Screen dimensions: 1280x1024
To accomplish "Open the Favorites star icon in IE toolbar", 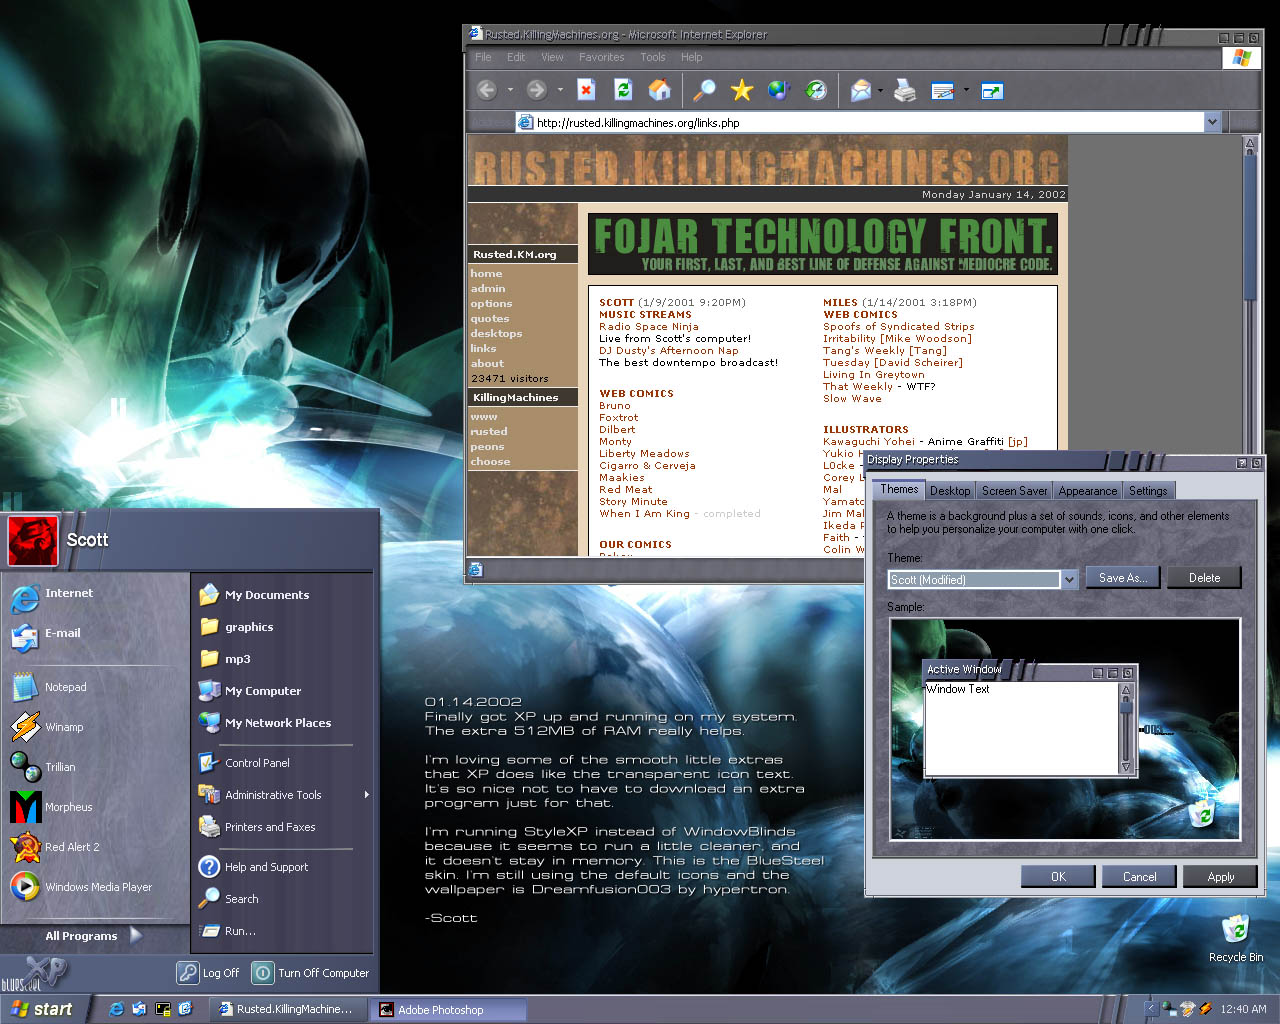I will (741, 91).
